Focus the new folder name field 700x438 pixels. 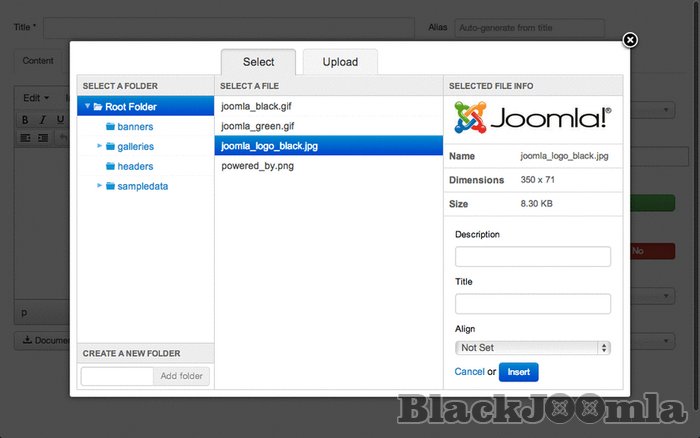click(117, 376)
